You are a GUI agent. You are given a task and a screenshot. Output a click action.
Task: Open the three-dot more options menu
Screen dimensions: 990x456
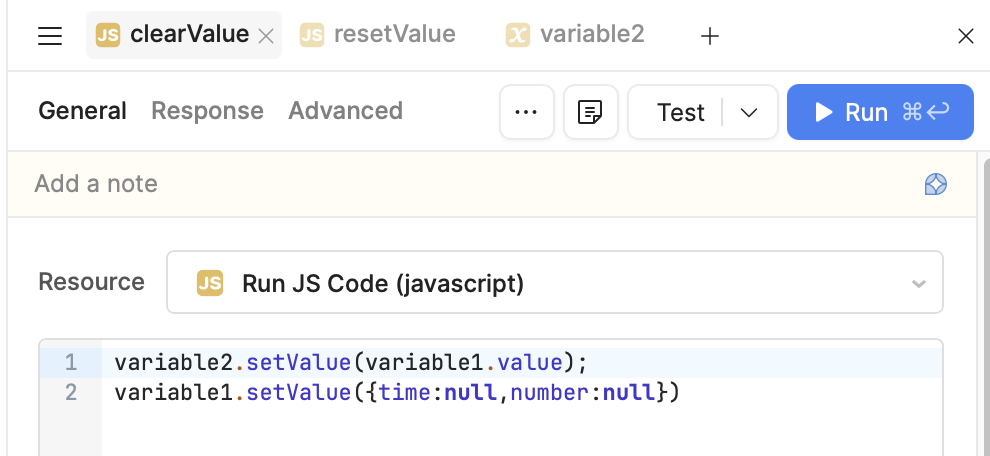tap(526, 112)
